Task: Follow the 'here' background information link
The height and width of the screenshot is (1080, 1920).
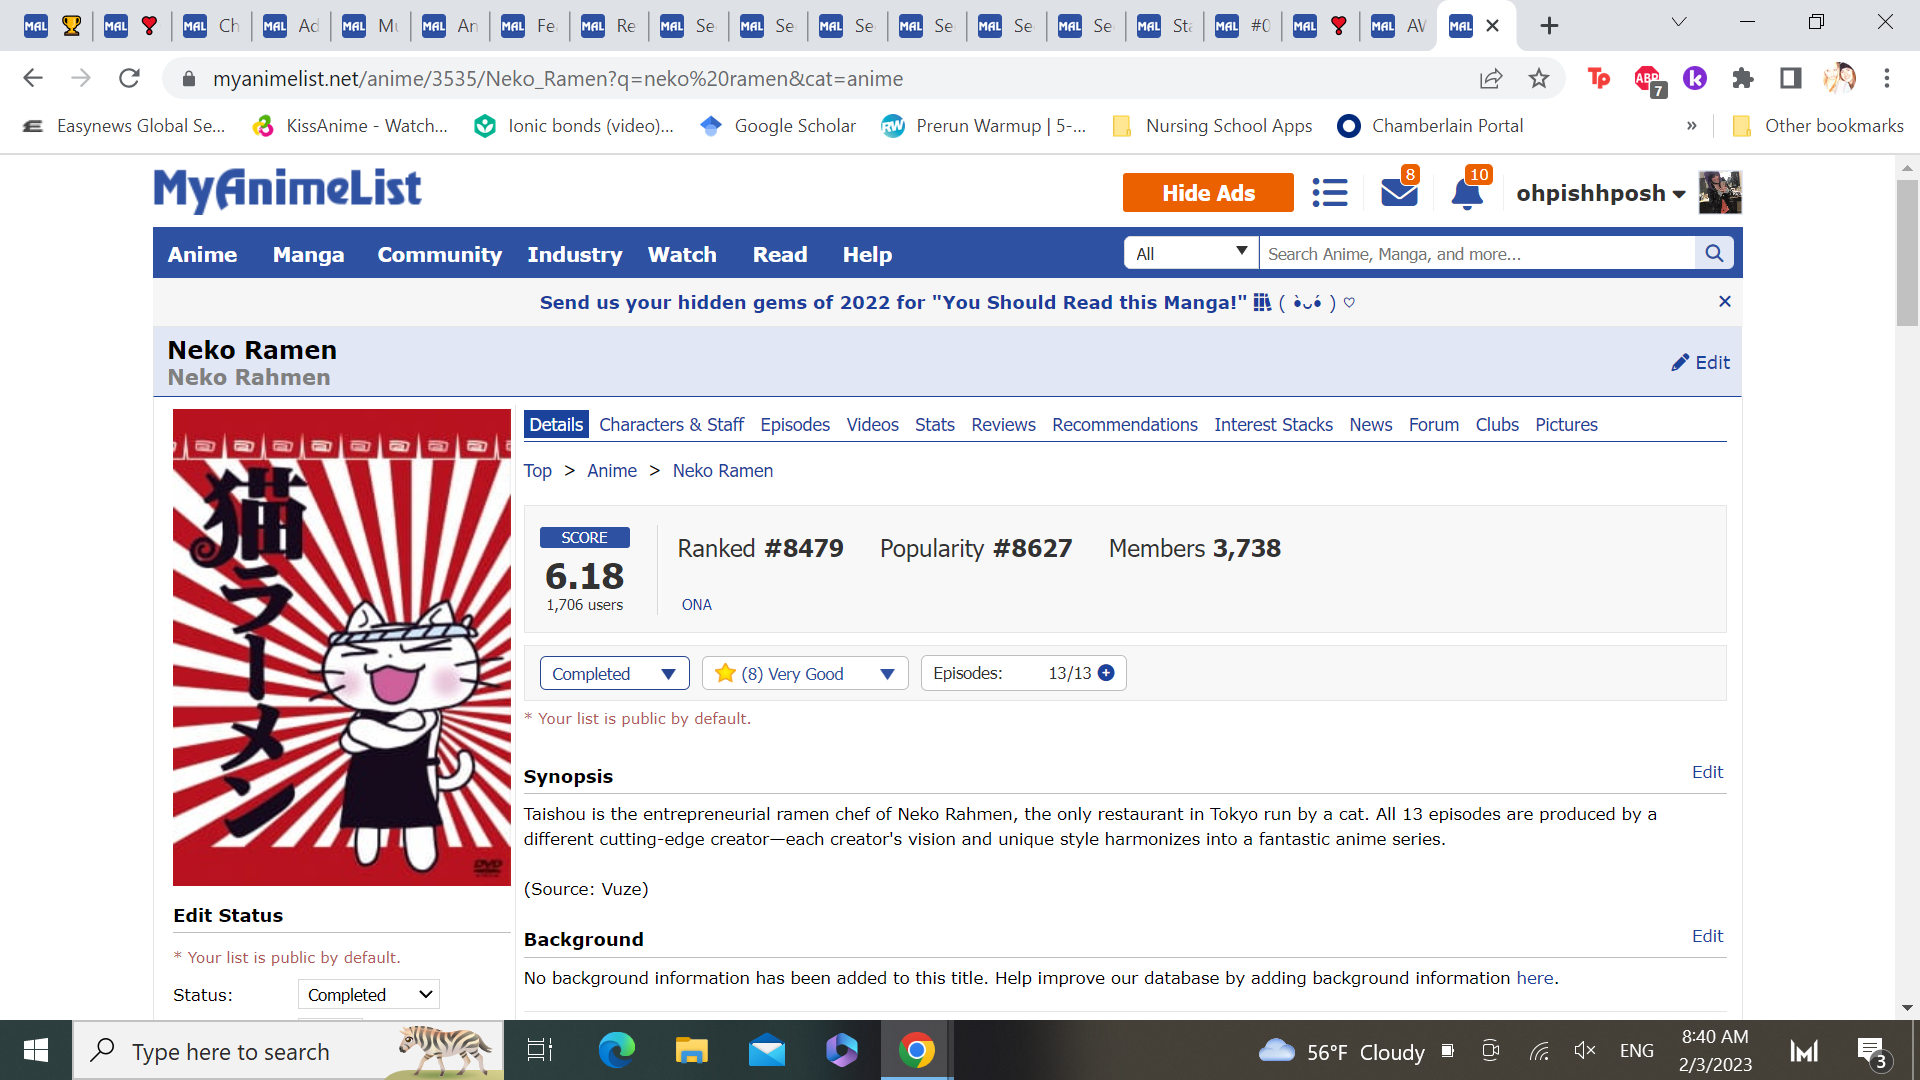Action: (x=1535, y=978)
